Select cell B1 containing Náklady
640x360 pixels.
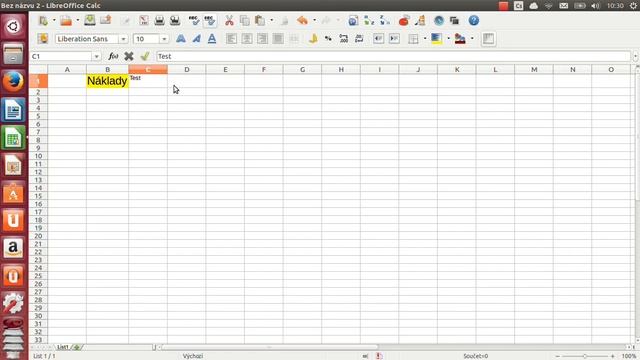107,81
